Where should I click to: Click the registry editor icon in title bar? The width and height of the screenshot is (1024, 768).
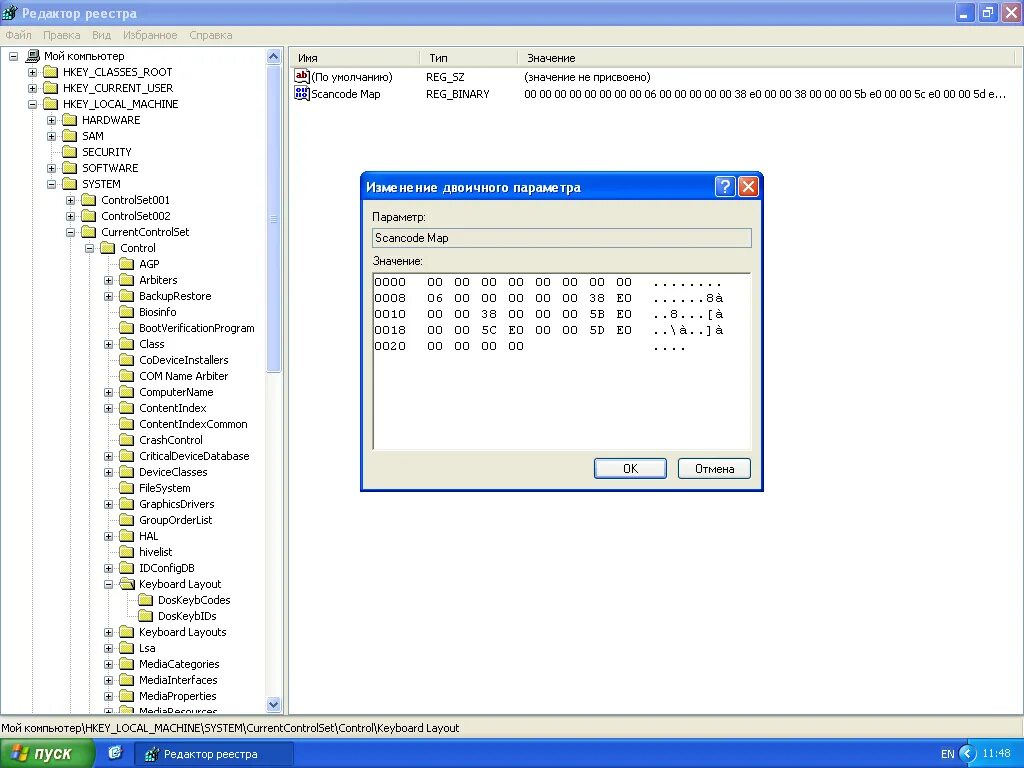(10, 12)
